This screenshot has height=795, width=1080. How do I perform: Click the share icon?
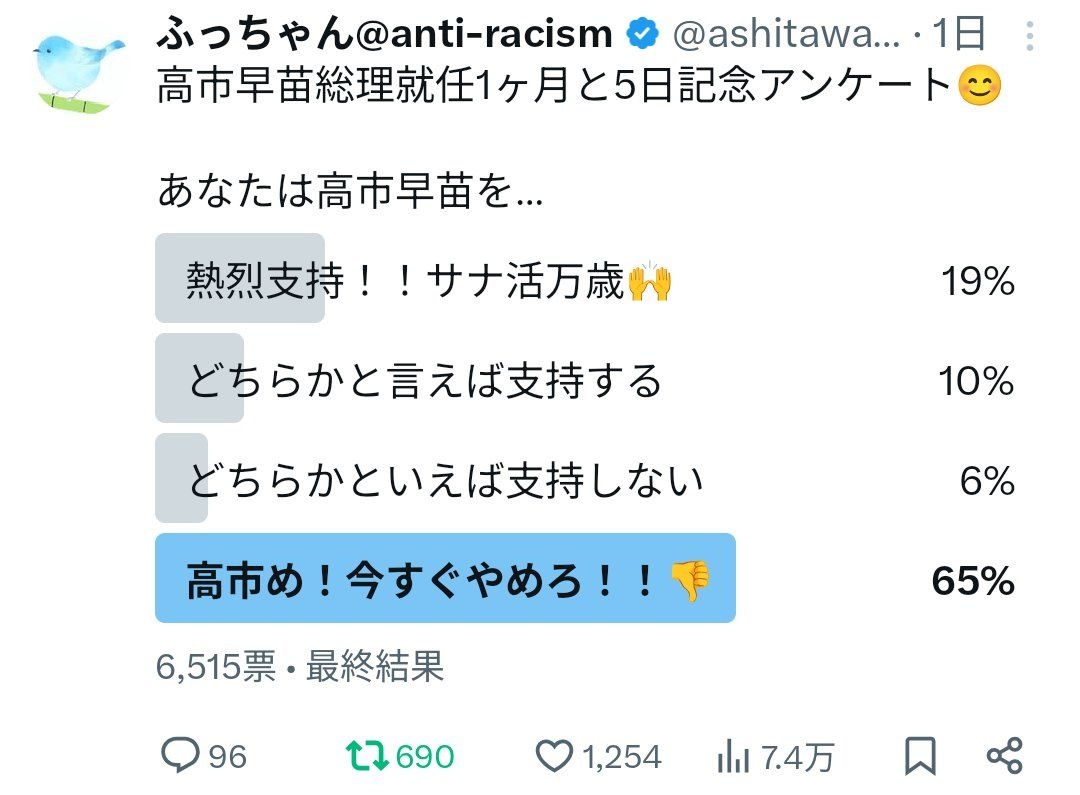pyautogui.click(x=1003, y=756)
